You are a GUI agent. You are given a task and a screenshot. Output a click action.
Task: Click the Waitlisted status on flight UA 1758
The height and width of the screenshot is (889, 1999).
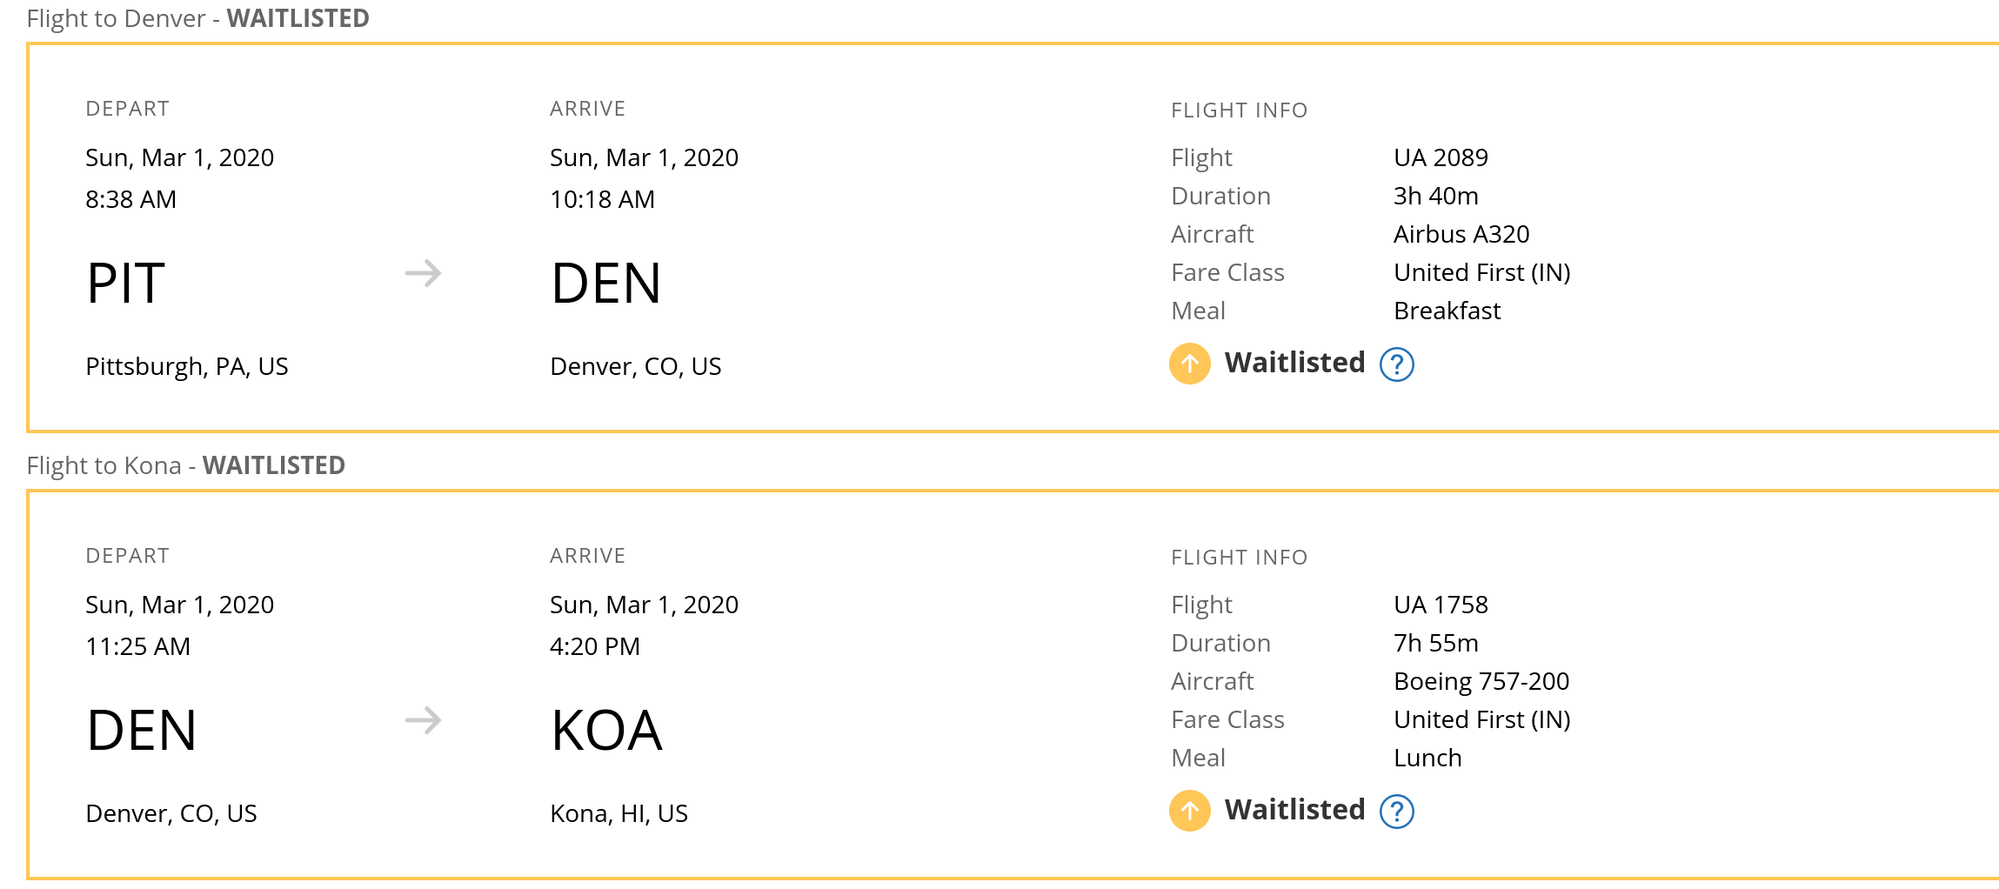tap(1294, 810)
